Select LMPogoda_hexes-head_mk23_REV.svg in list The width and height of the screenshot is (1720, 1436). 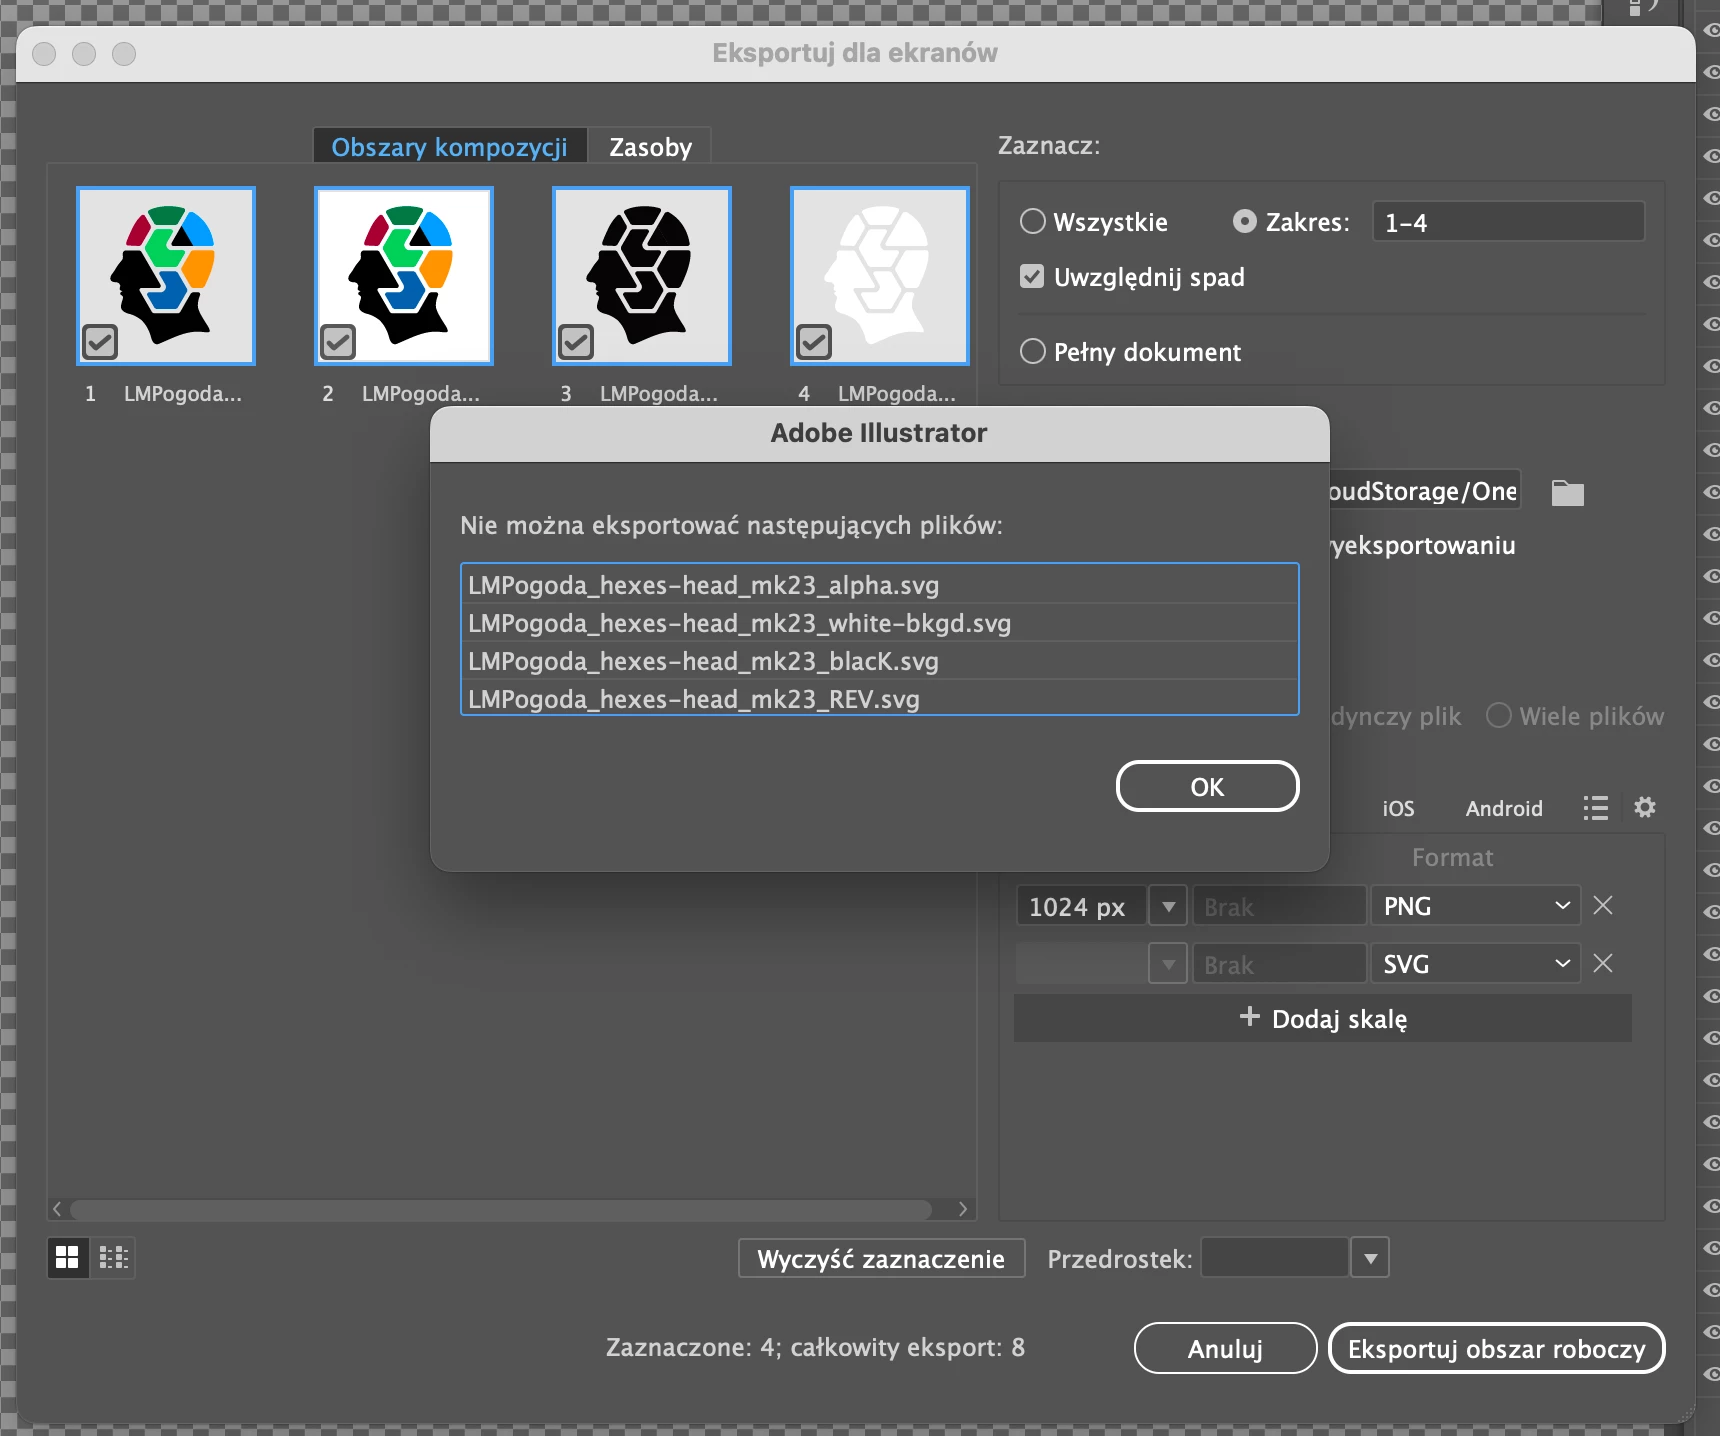879,698
